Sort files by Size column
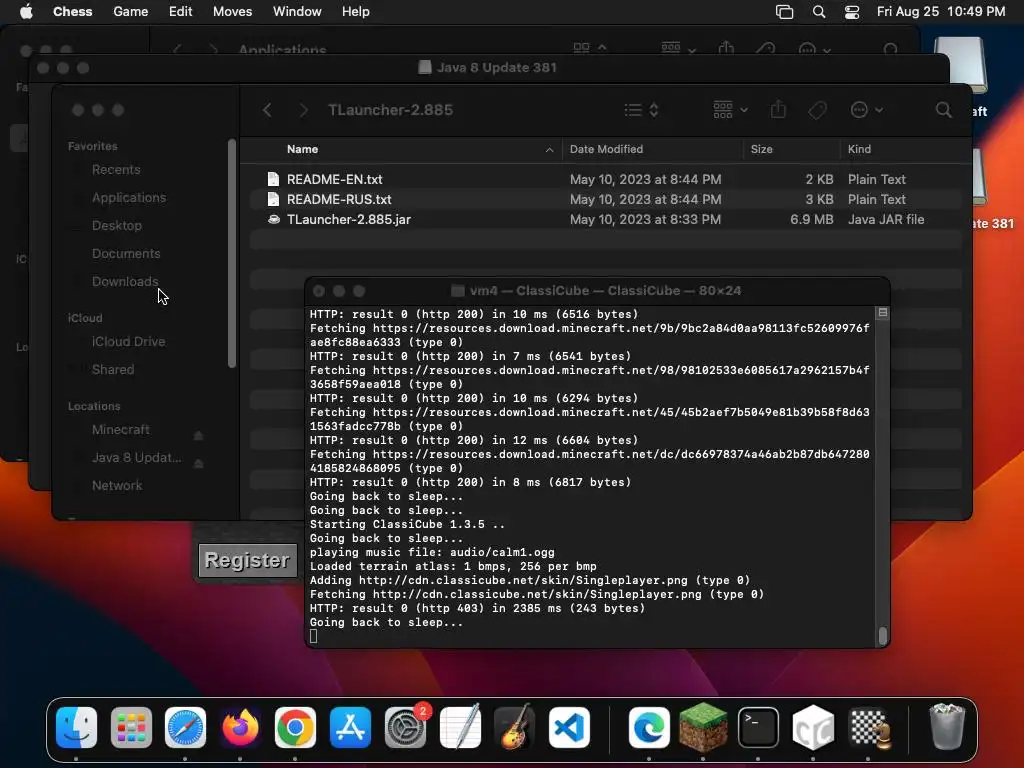This screenshot has height=768, width=1024. coord(791,150)
